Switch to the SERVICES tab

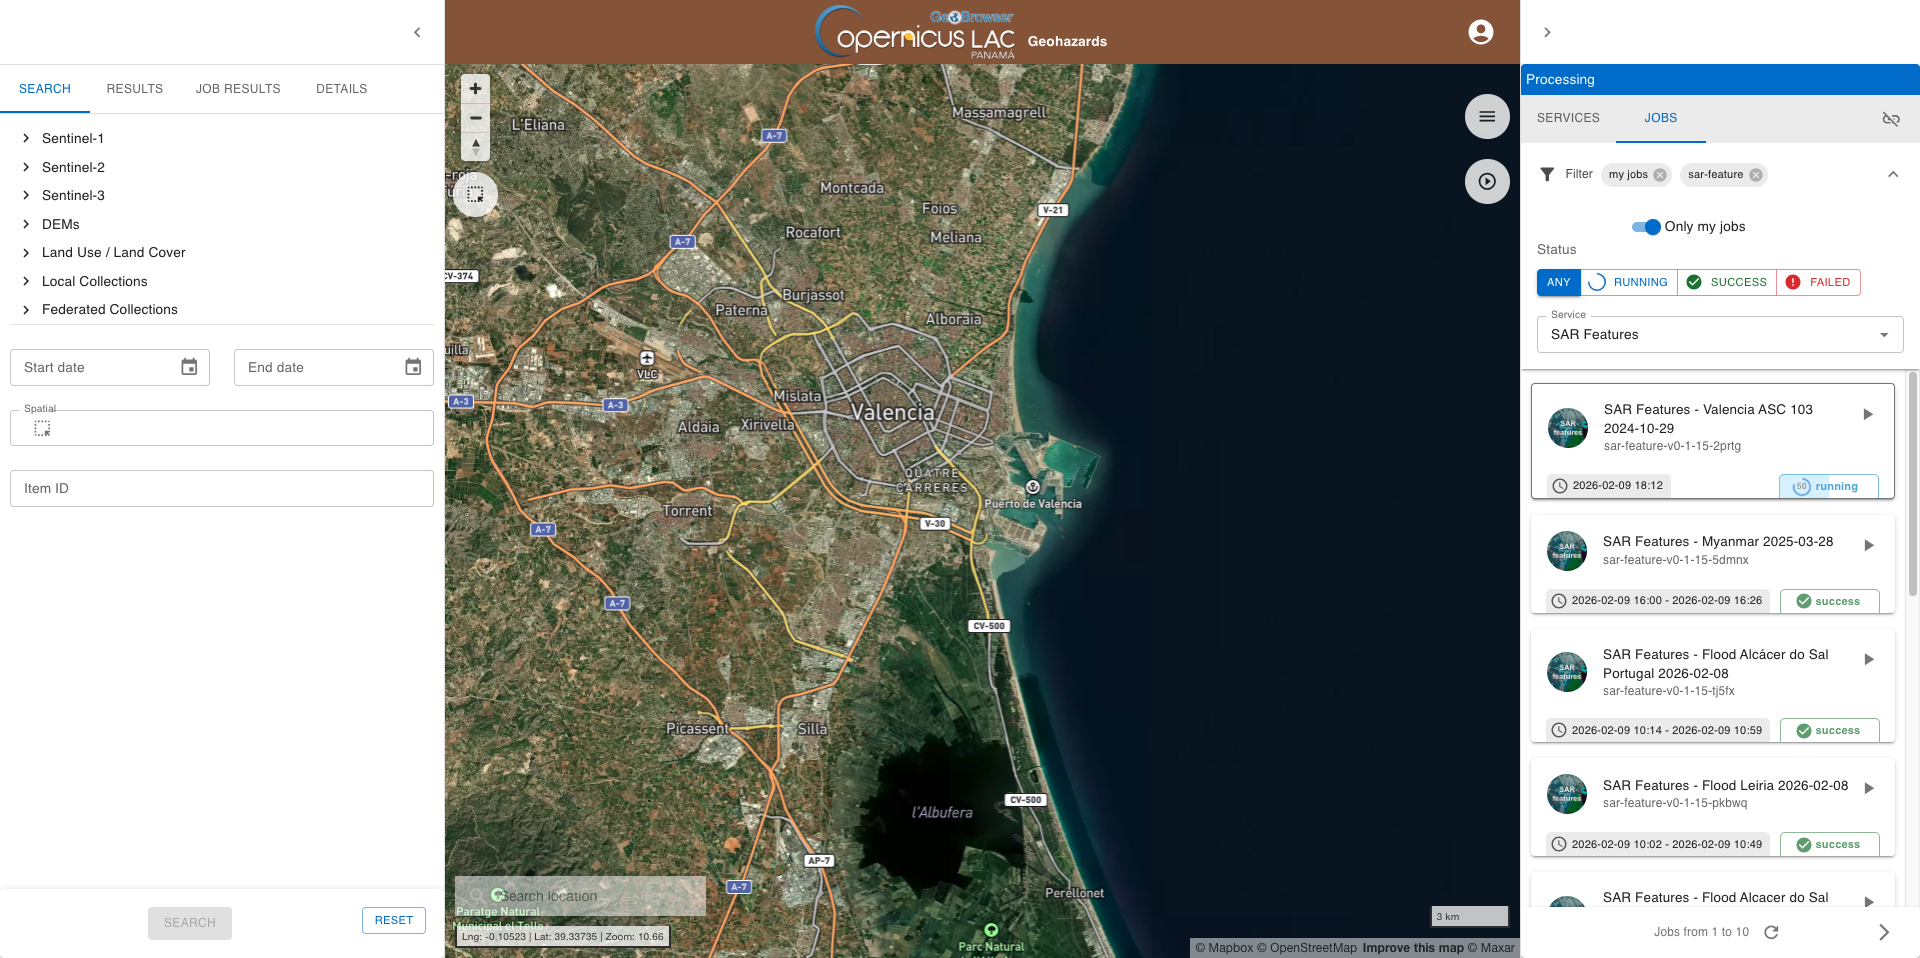tap(1568, 118)
